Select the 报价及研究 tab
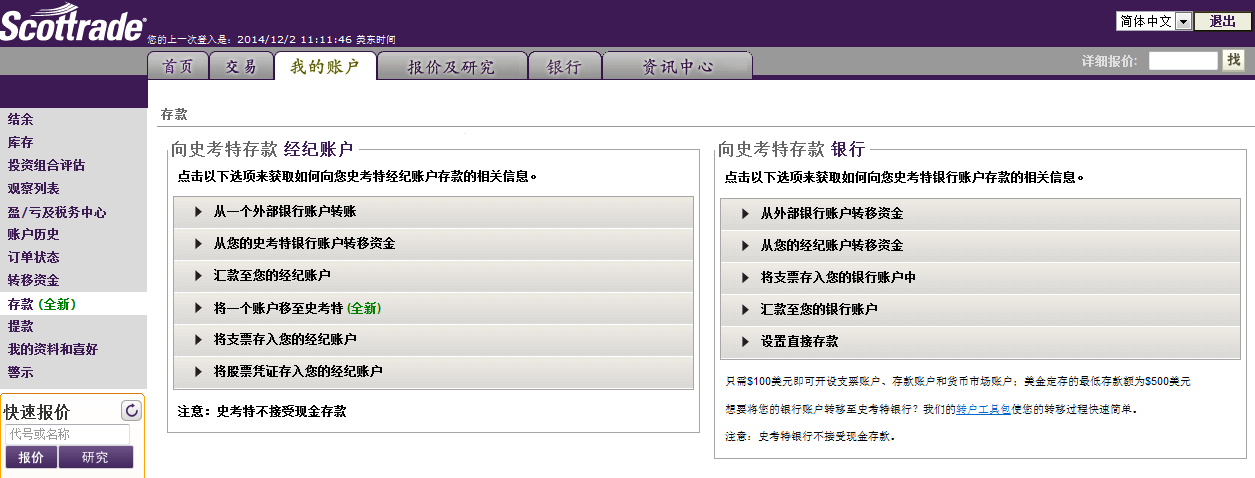Viewport: 1255px width, 478px height. 451,67
